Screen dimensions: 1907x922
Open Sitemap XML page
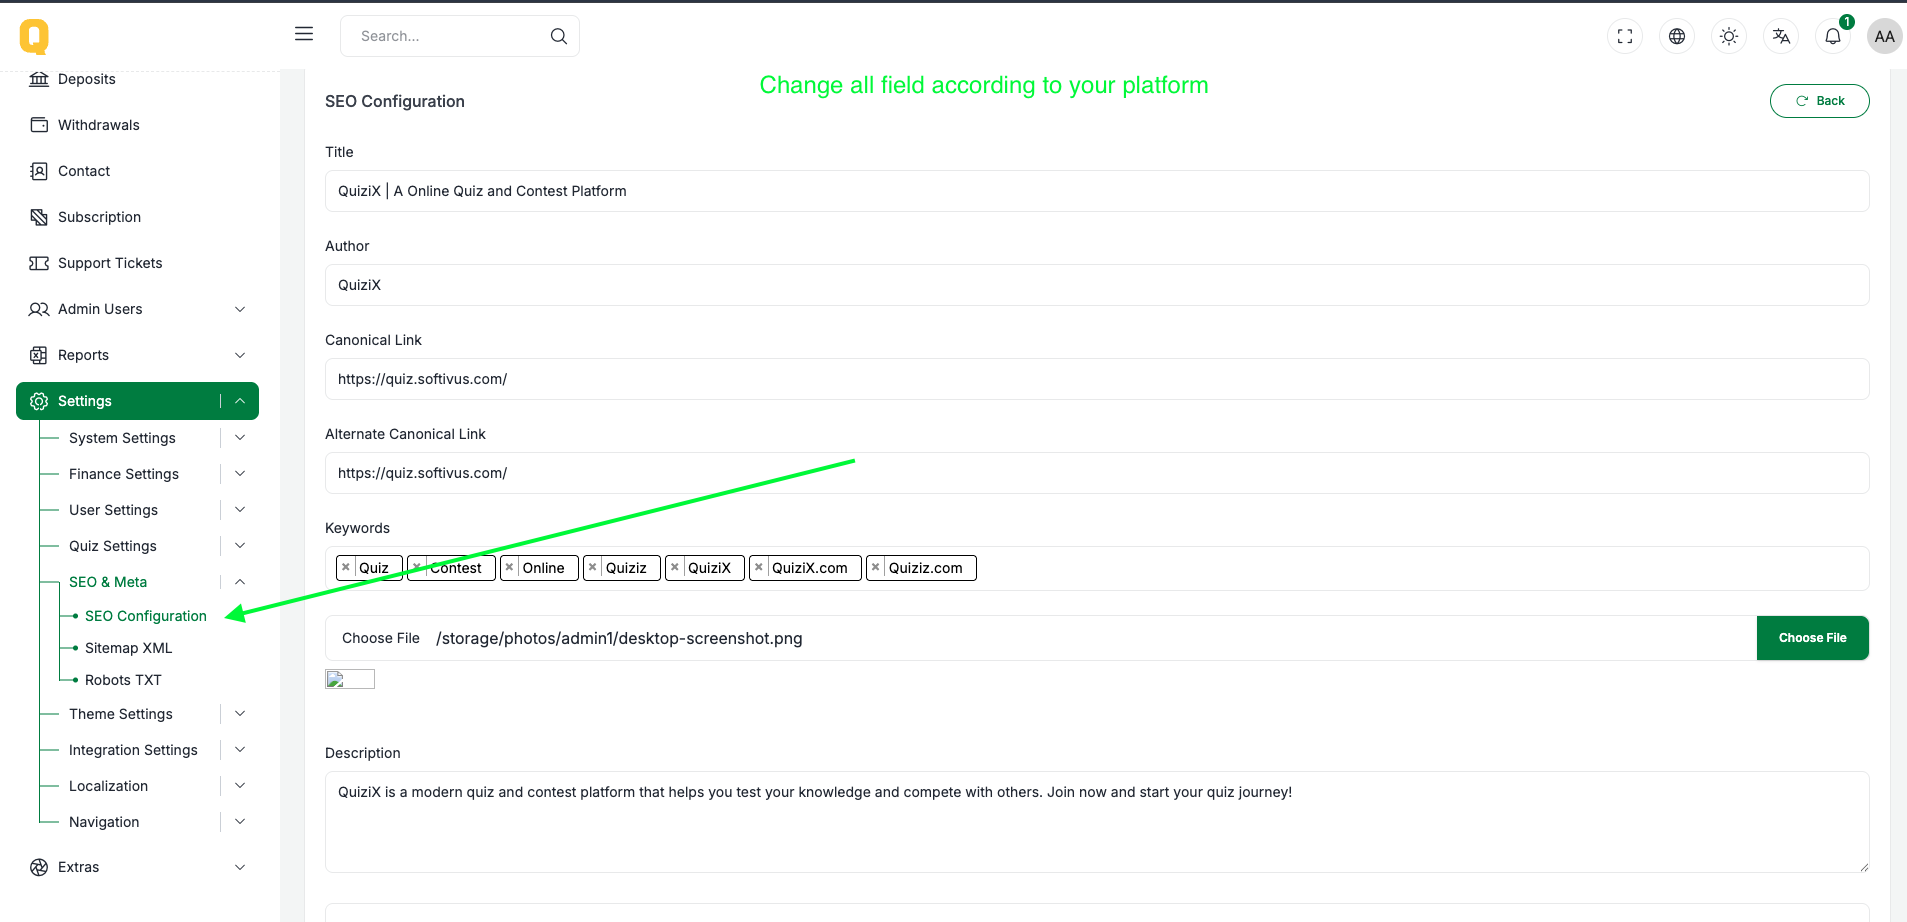[x=128, y=648]
